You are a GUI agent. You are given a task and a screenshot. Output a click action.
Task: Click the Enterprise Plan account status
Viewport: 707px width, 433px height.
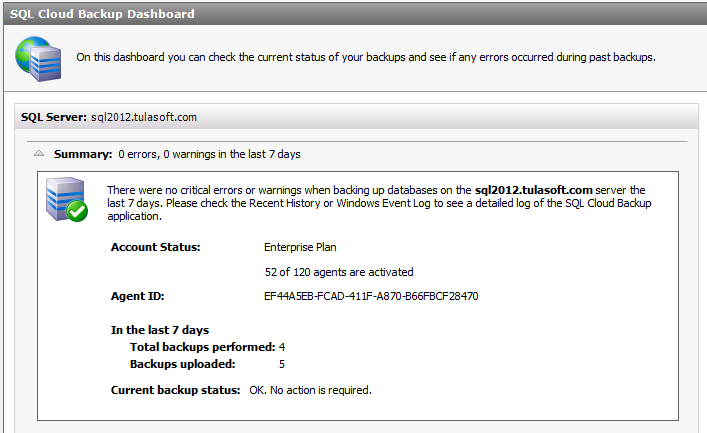[300, 247]
